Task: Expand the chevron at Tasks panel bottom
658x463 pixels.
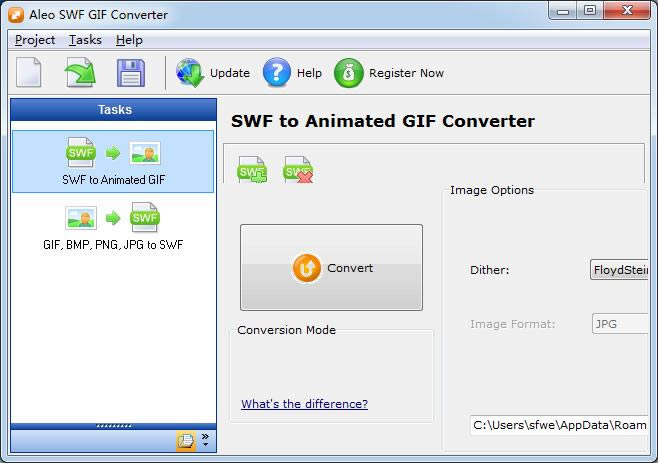Action: pos(205,439)
